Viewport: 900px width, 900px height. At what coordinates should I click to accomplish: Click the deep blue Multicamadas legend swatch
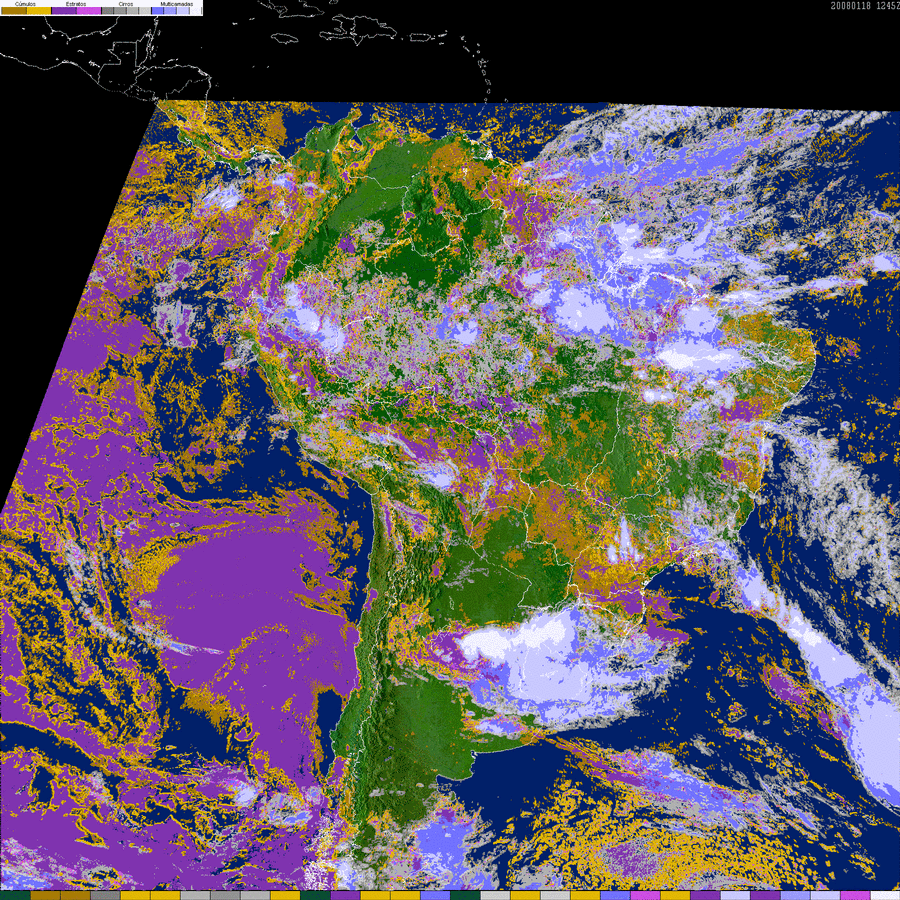pyautogui.click(x=158, y=10)
